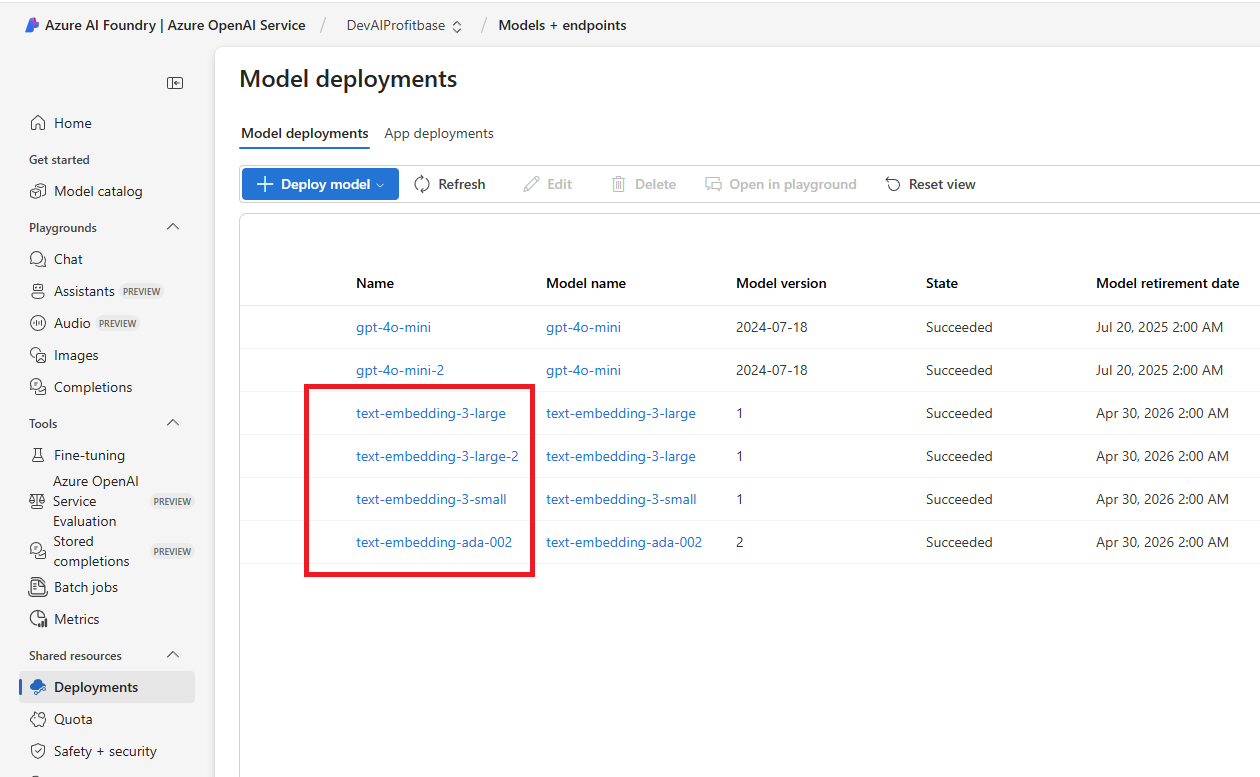Collapse the Playgrounds section
The image size is (1260, 777).
coord(172,227)
